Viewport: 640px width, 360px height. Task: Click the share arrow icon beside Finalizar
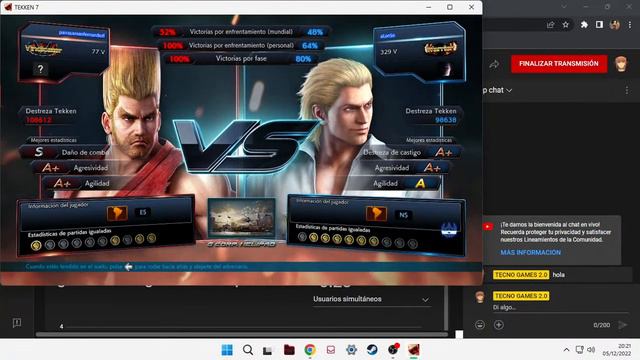point(494,64)
